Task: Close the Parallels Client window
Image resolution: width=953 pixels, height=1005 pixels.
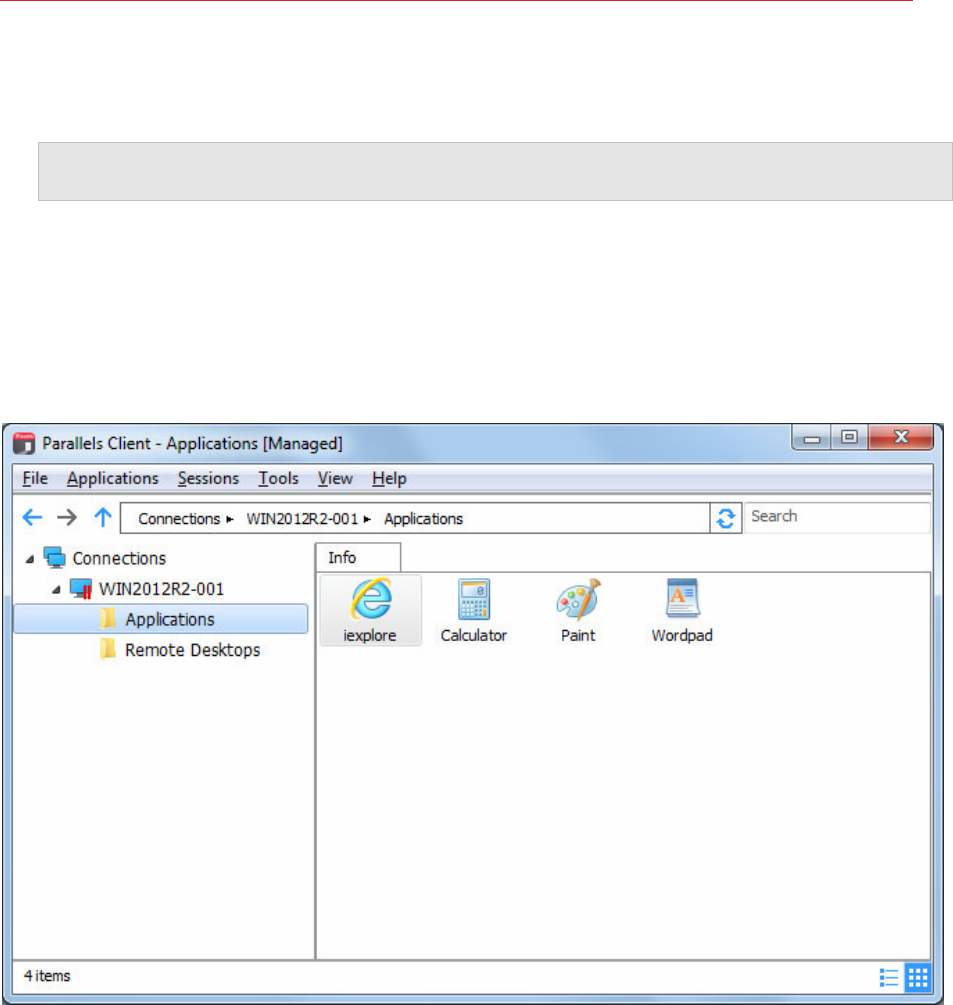Action: 900,438
